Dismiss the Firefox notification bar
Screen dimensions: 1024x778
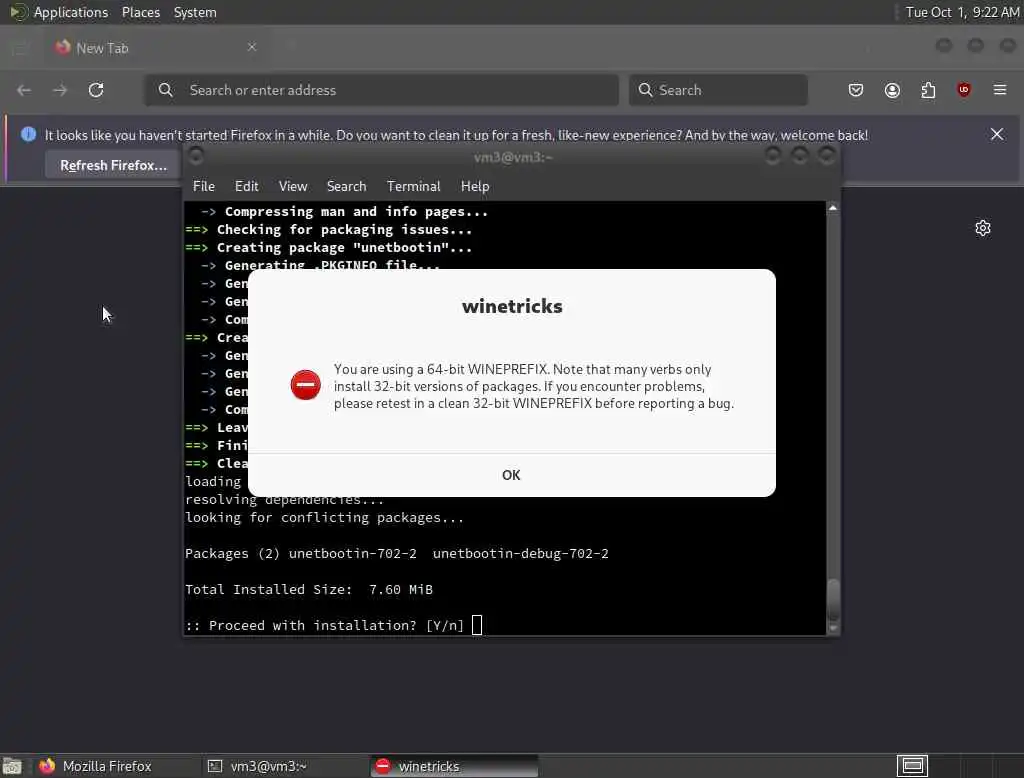click(x=997, y=135)
